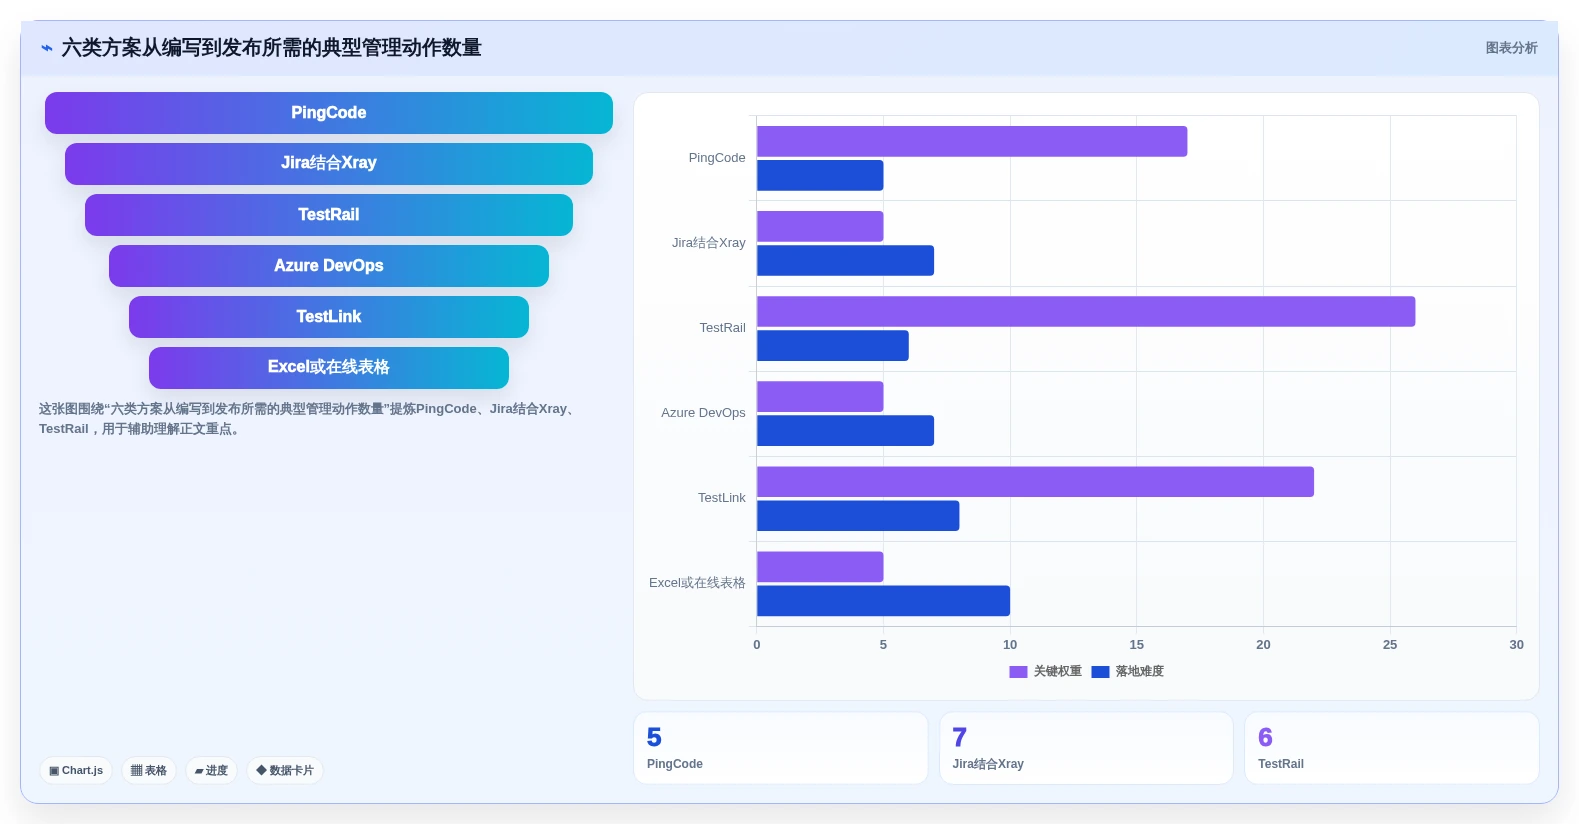Click the TestRail y-axis label in chart
The height and width of the screenshot is (824, 1579).
click(722, 328)
